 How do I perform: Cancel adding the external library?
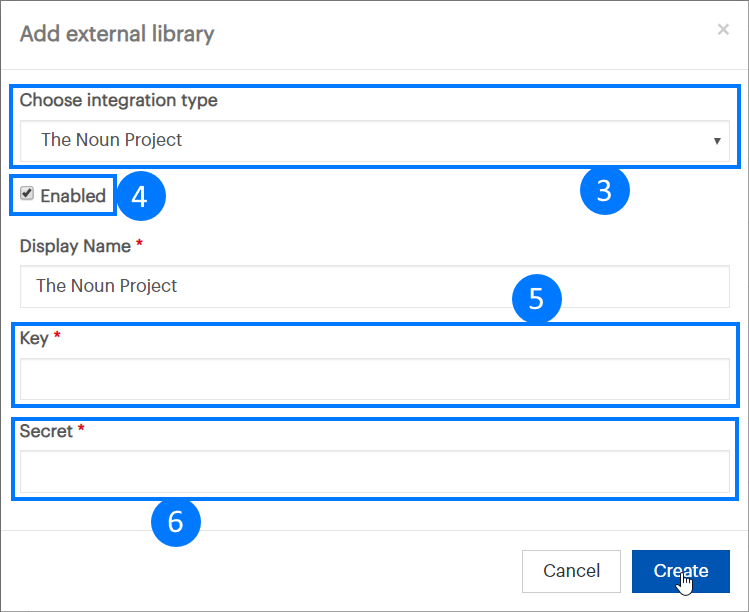pyautogui.click(x=571, y=571)
